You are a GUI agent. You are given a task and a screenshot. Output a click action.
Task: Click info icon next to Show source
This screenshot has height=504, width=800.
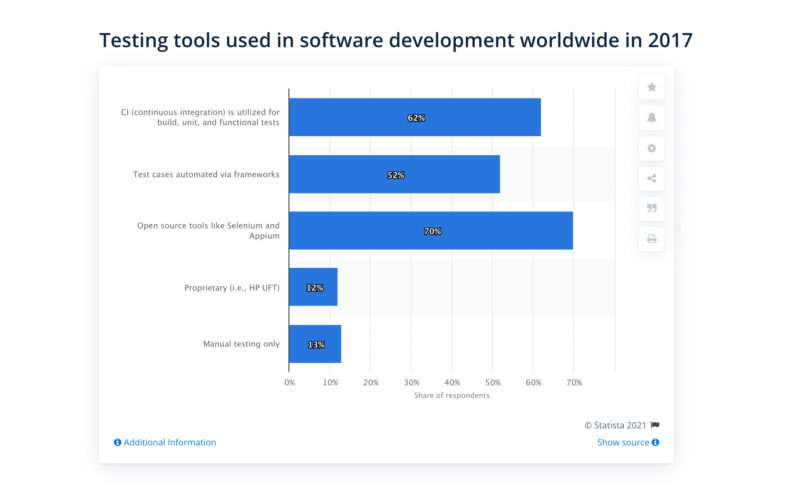point(655,442)
